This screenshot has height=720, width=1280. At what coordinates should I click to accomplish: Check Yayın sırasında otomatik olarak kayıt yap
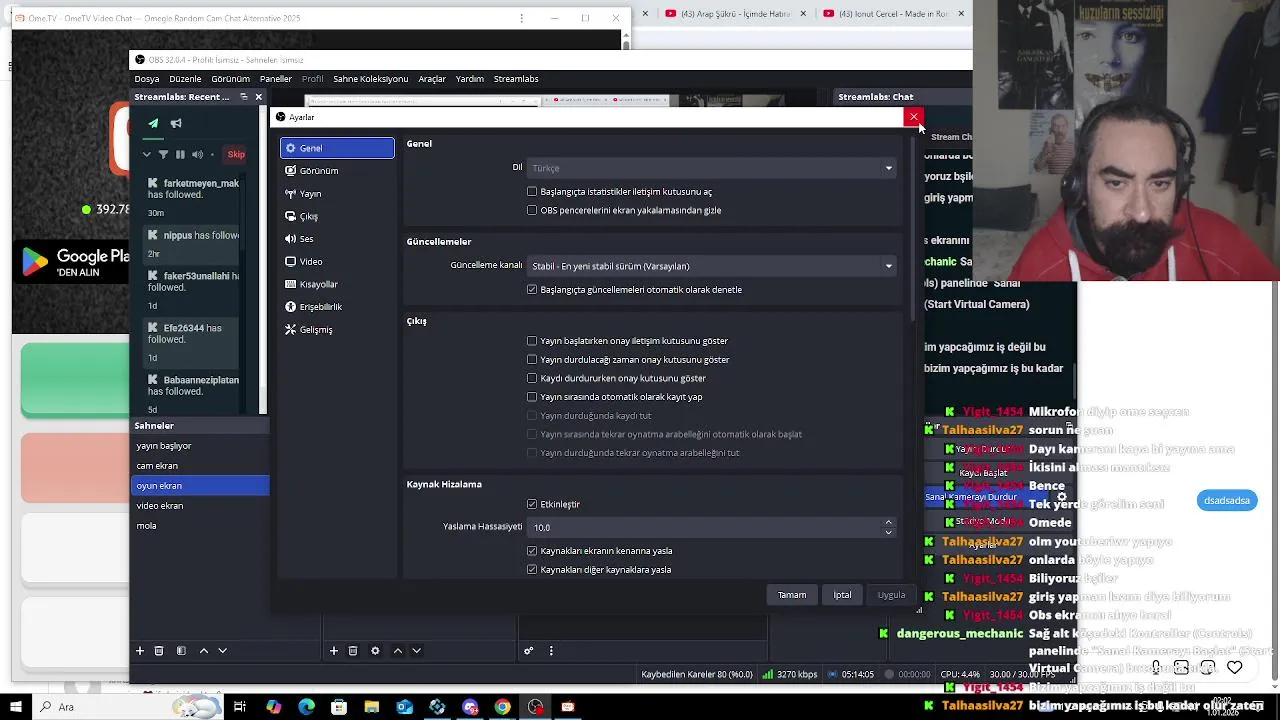[x=532, y=397]
